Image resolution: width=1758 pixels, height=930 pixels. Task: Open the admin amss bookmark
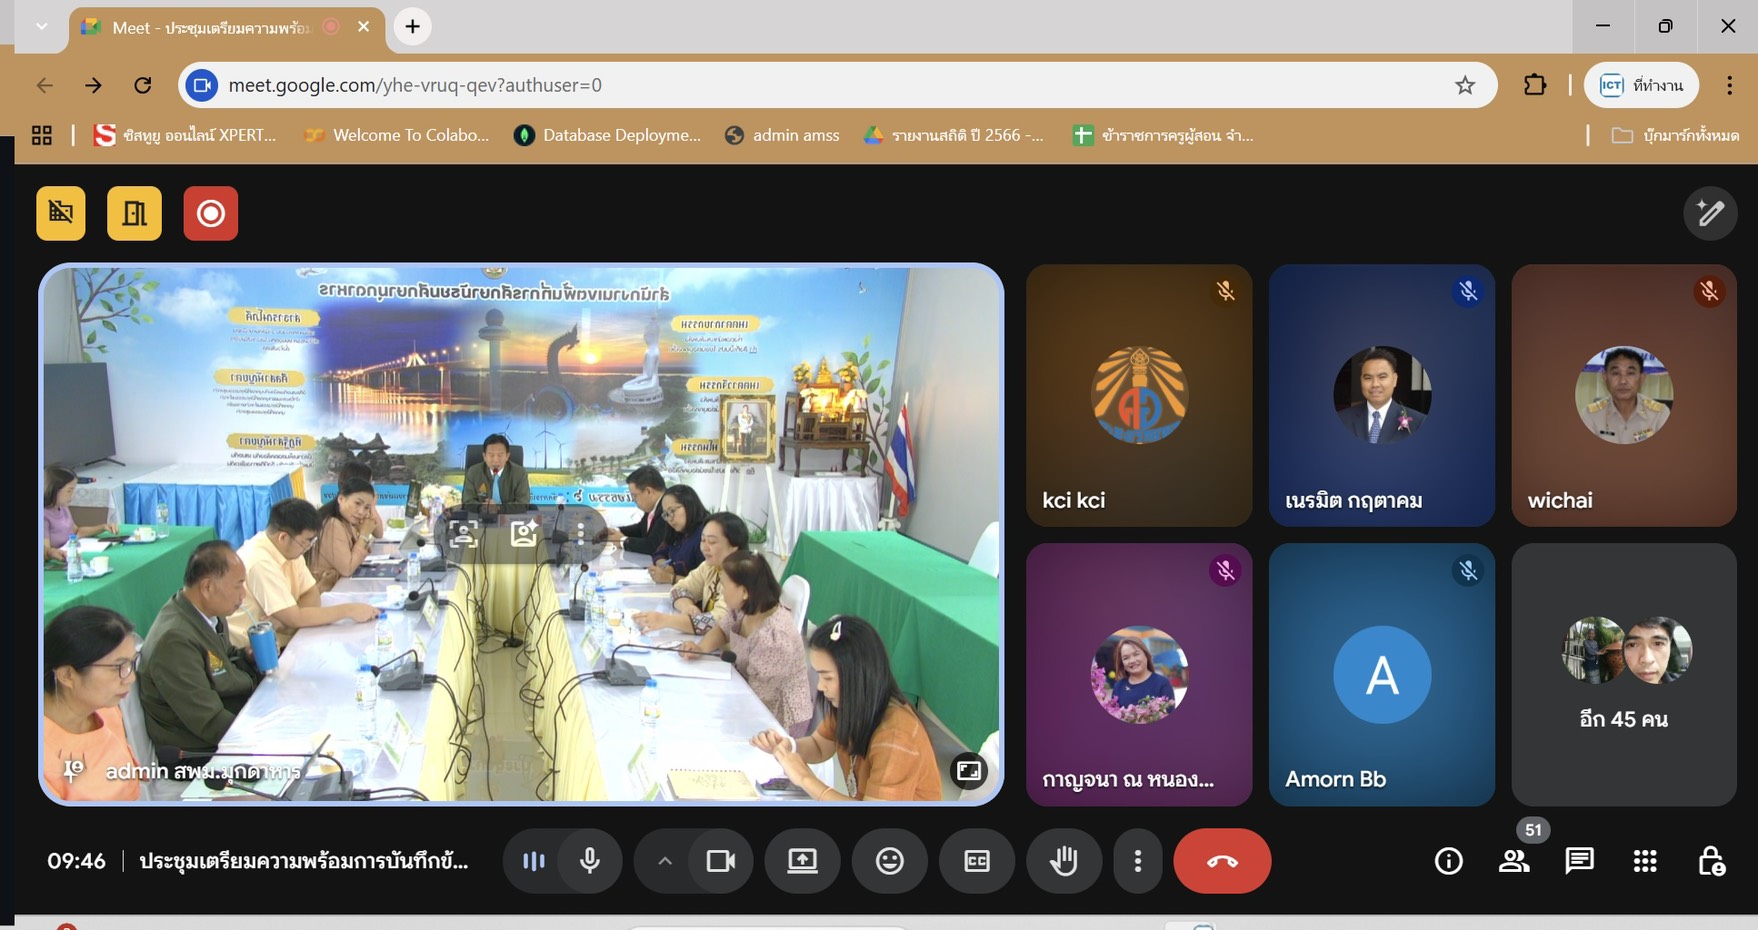tap(783, 135)
